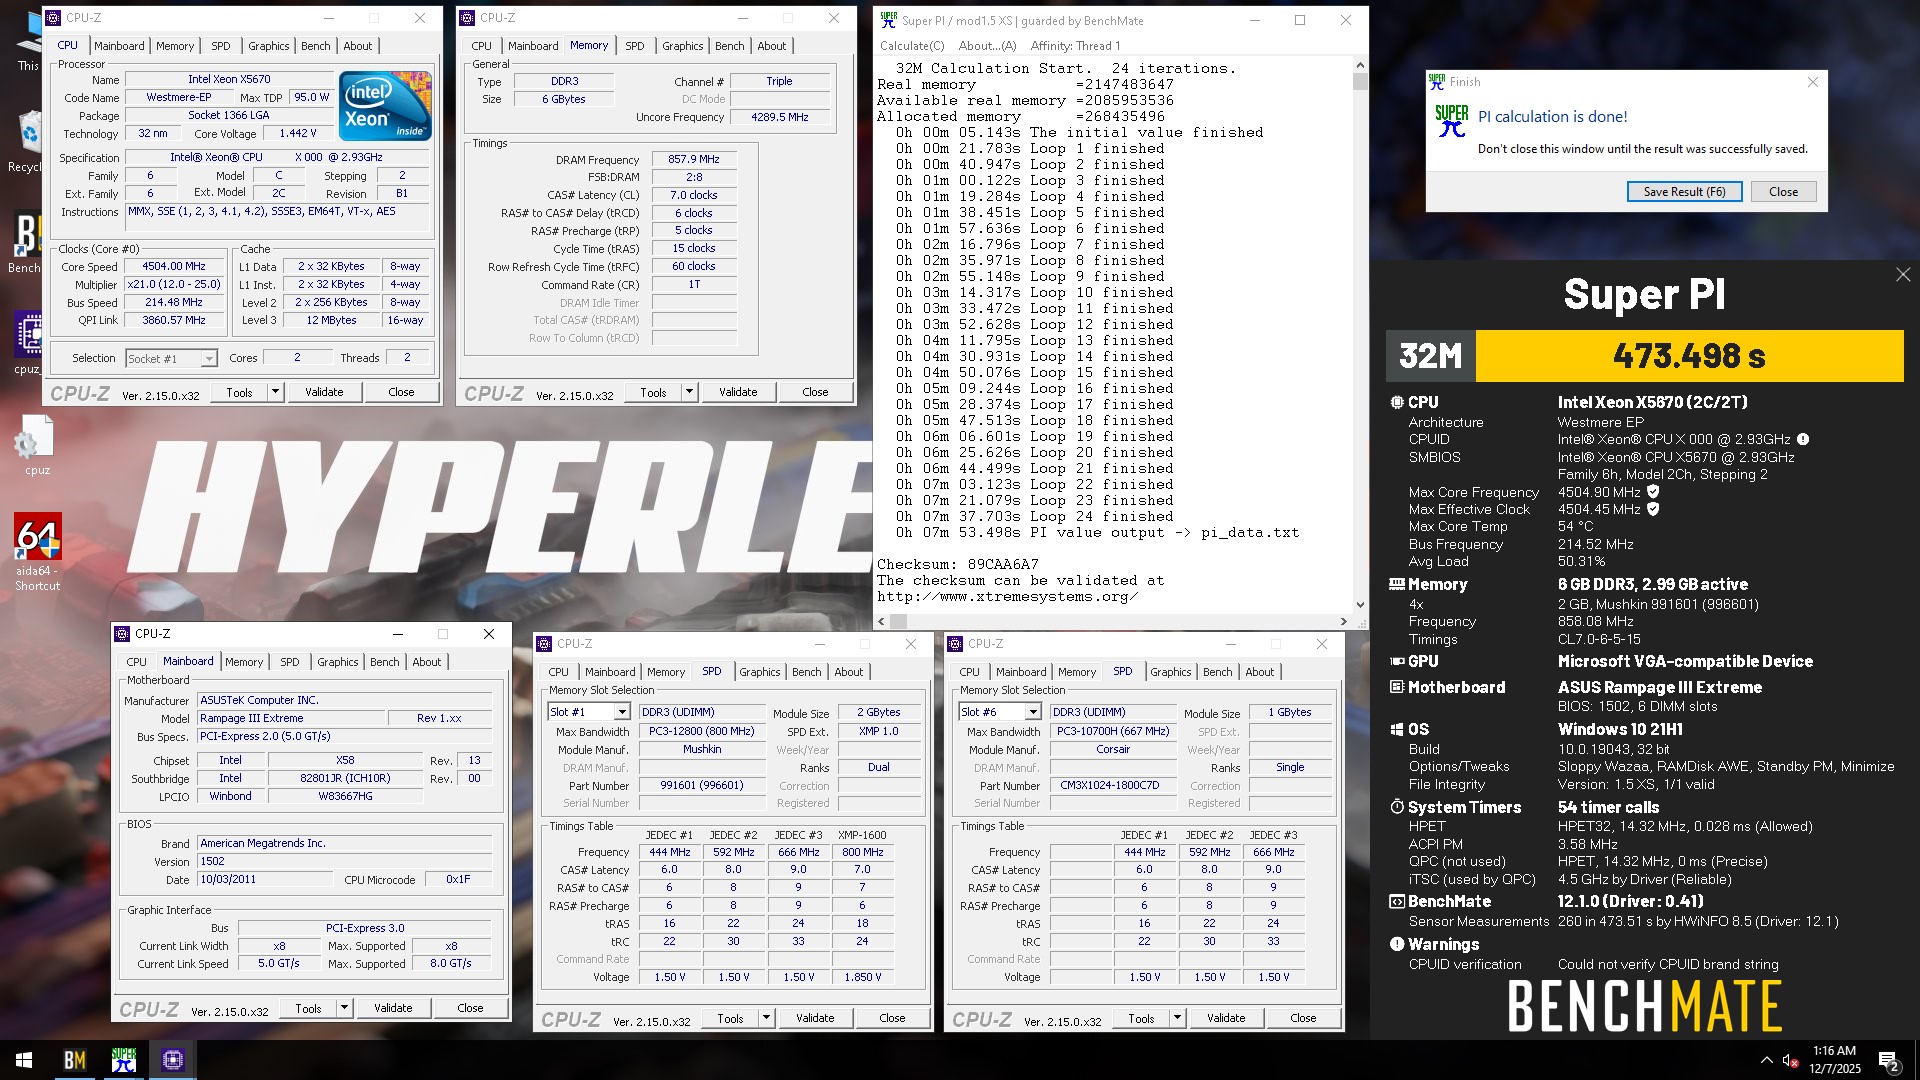Expand Tools arrow in the Mushkin SPD window

point(766,1018)
